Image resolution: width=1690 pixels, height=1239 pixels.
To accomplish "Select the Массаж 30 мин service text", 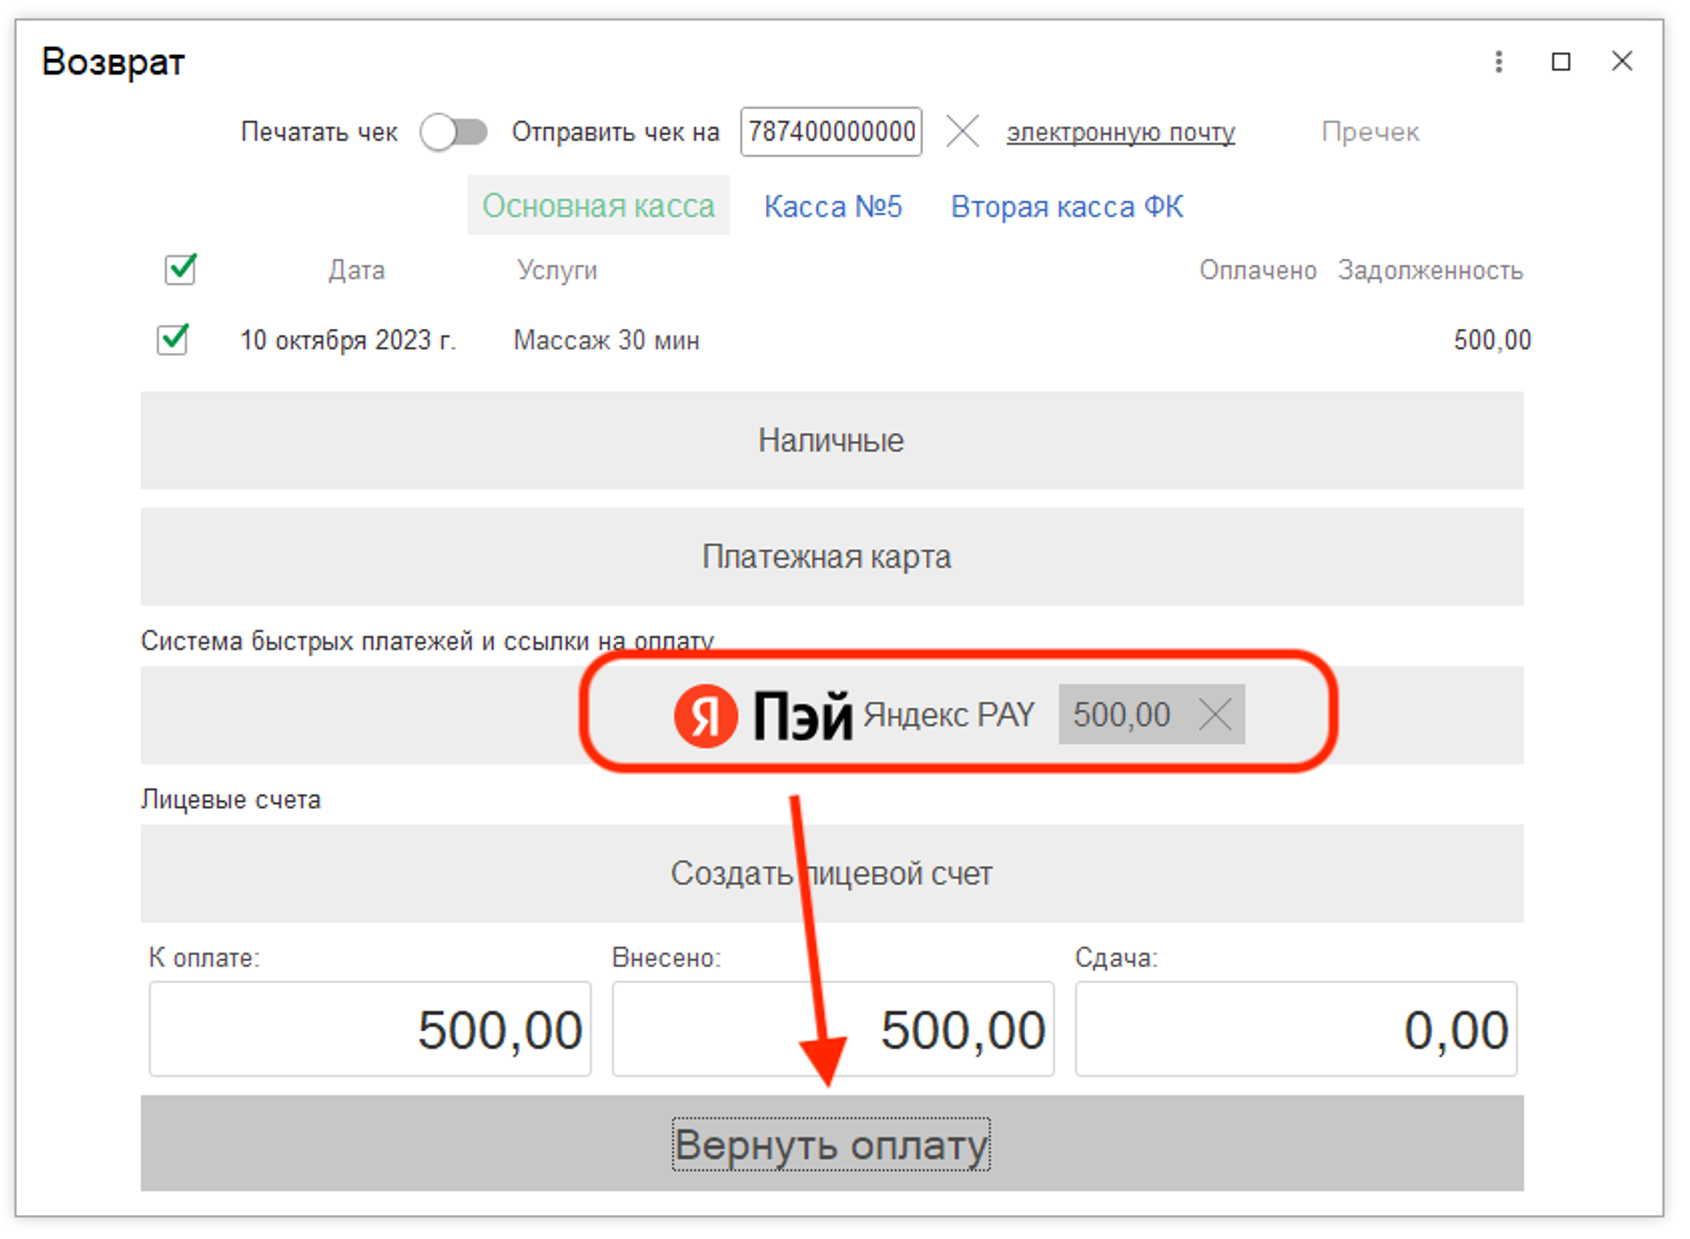I will (x=606, y=340).
